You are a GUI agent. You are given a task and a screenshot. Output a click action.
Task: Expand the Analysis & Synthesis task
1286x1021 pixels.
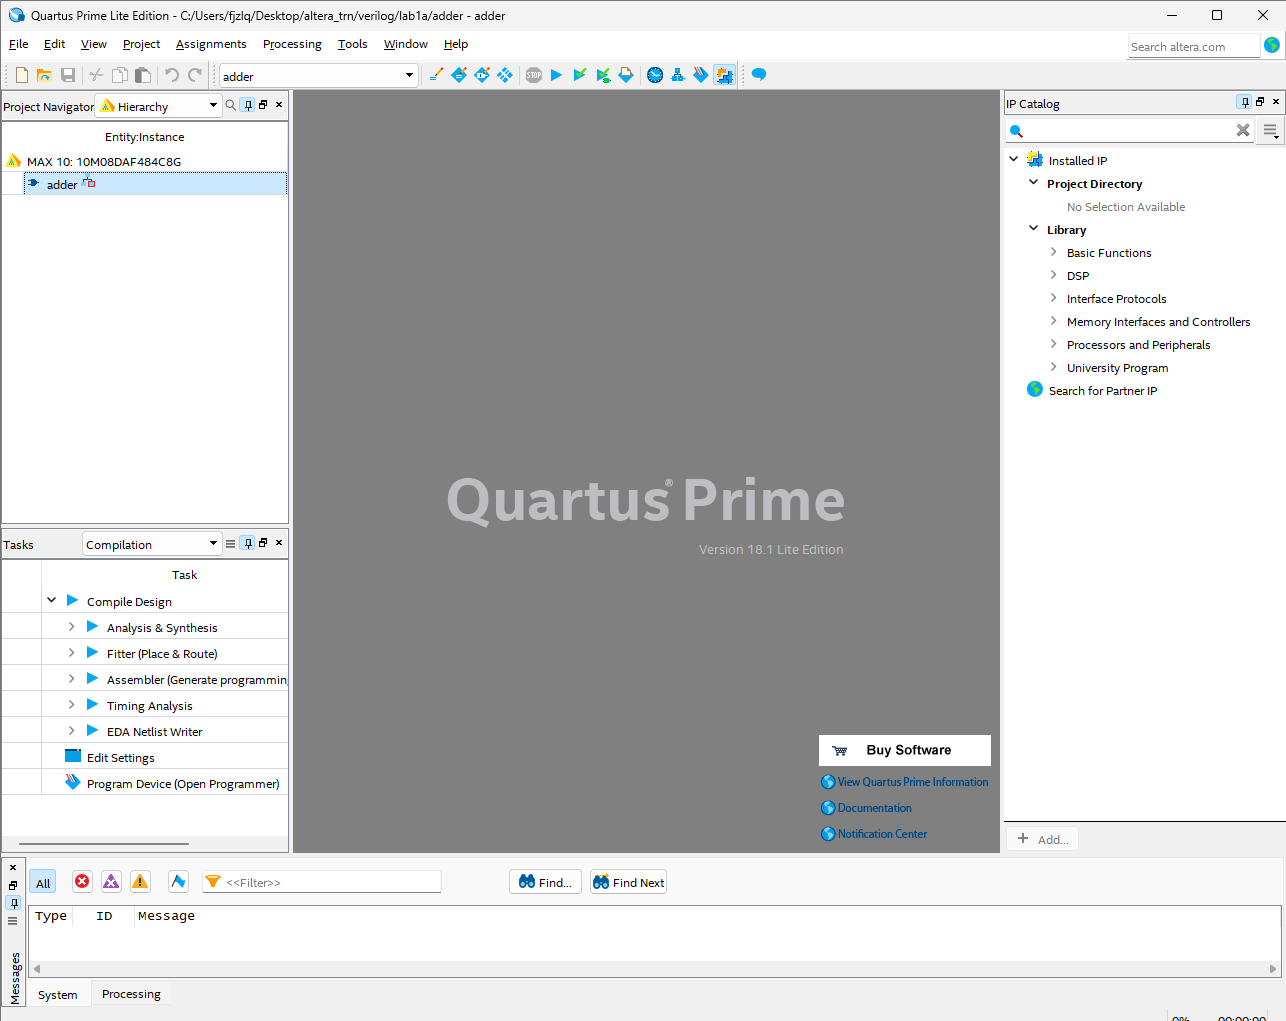pos(71,626)
